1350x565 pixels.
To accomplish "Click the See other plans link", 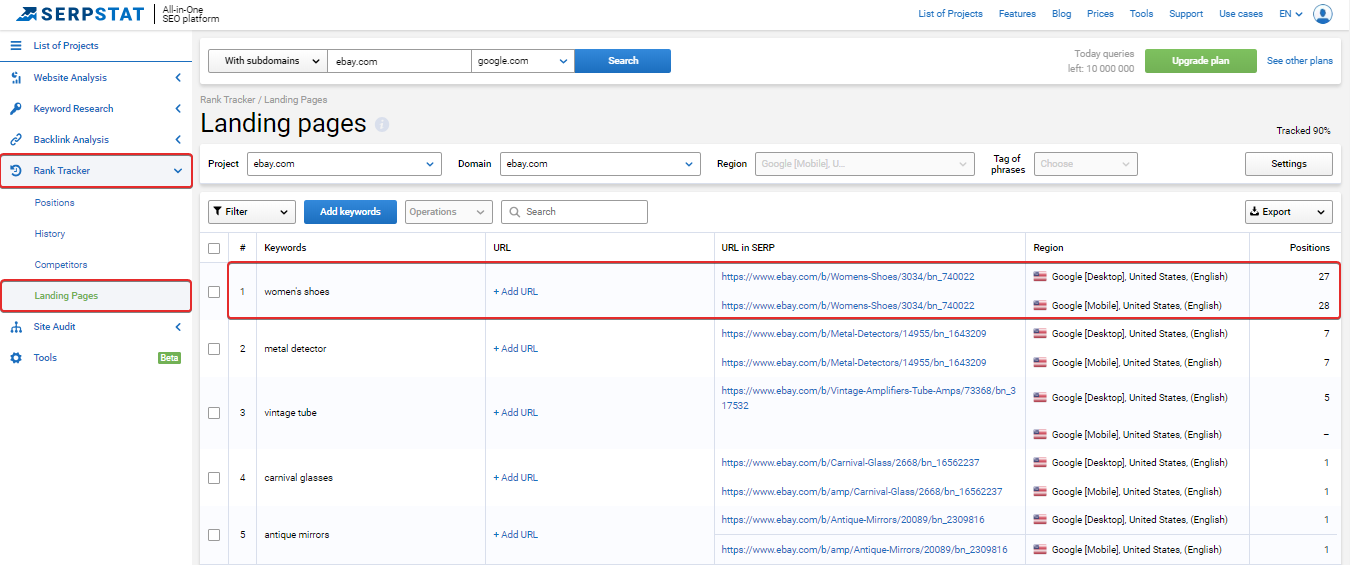I will 1300,61.
